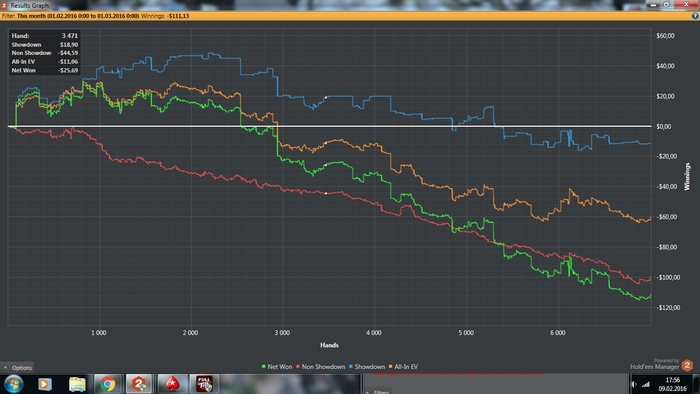Click the All-In EV line marker at hand 3471
This screenshot has height=394, width=700.
click(326, 143)
